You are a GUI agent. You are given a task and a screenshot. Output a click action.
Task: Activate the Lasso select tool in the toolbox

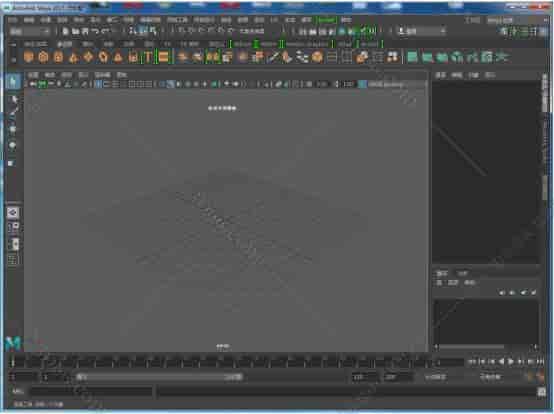[x=13, y=99]
